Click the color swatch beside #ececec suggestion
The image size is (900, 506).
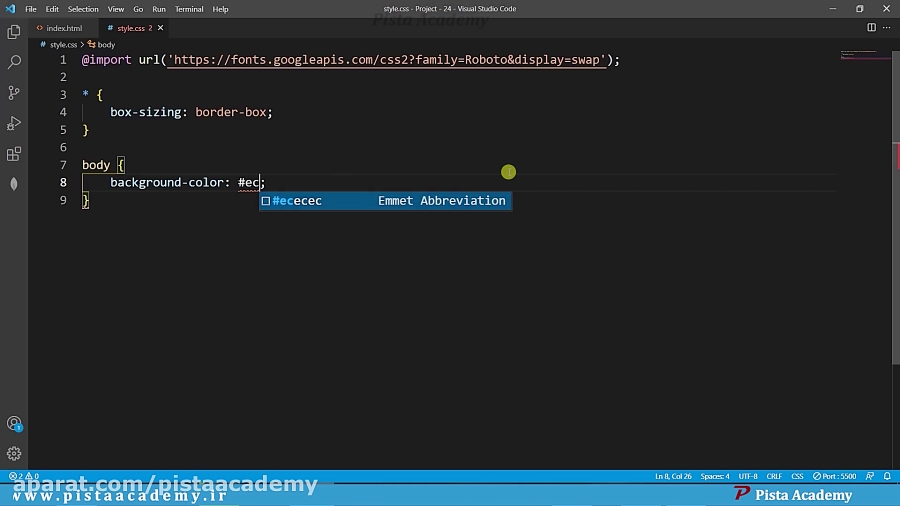click(266, 201)
